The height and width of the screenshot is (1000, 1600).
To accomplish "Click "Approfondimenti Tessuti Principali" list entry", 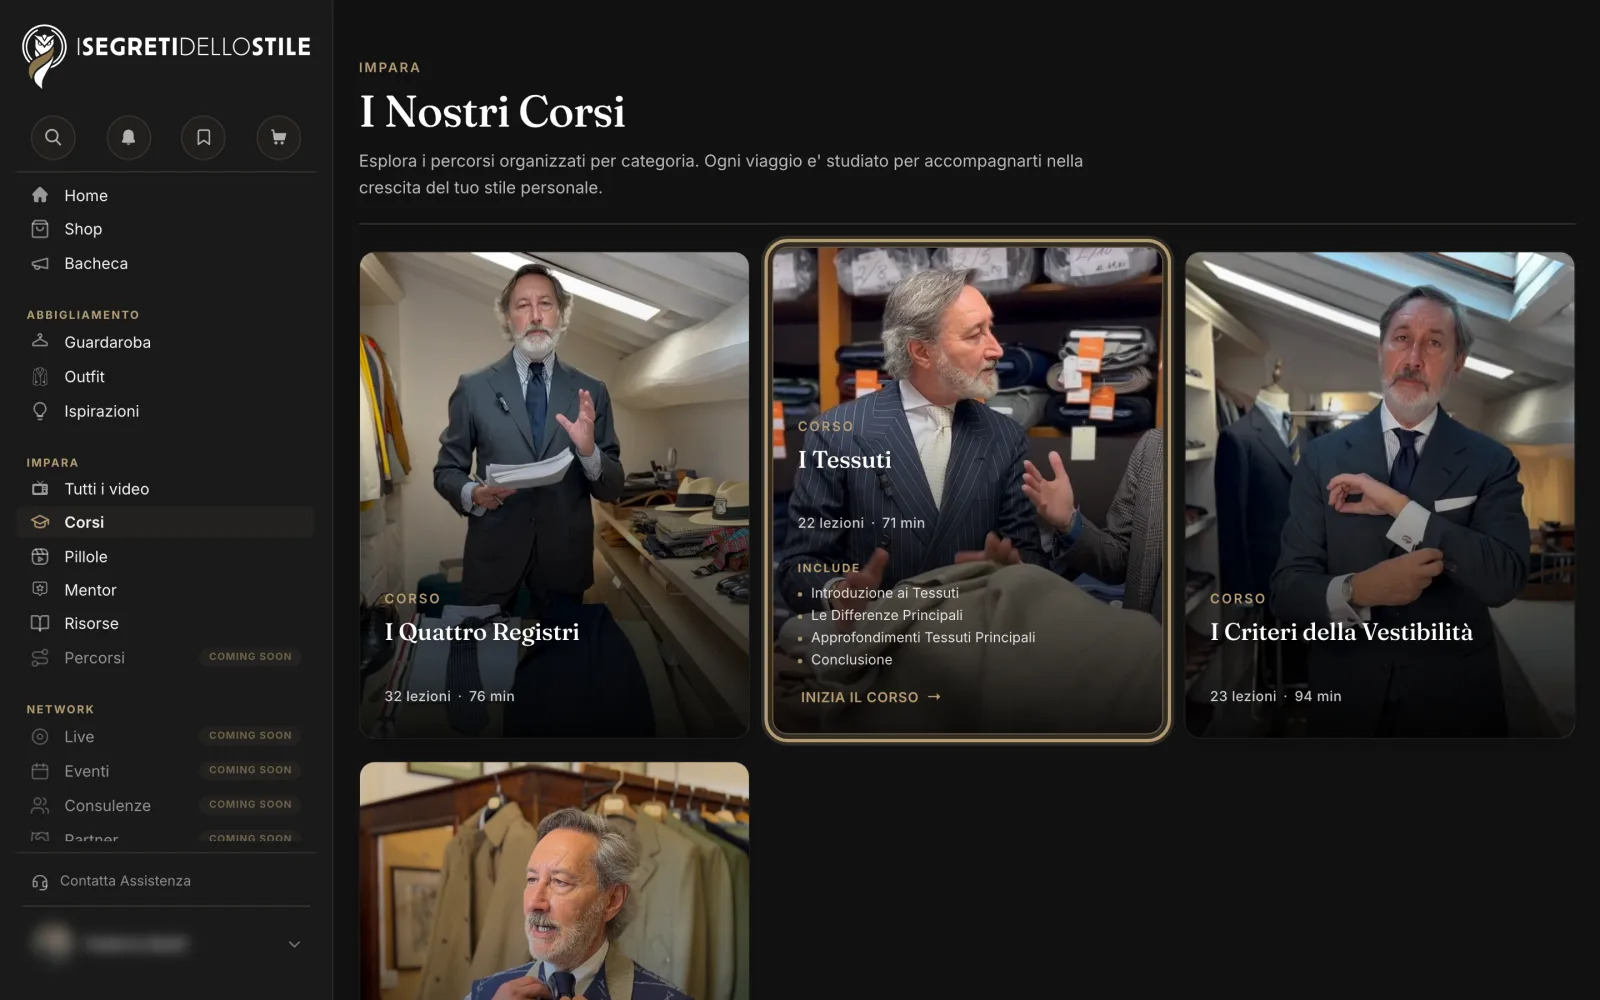I will click(923, 637).
